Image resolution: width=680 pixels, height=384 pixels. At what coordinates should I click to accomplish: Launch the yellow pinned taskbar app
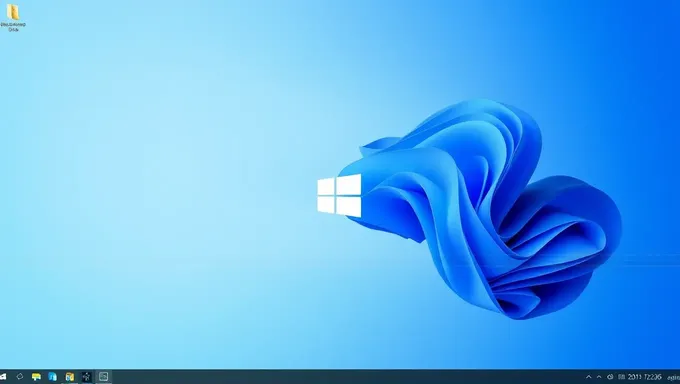(36, 377)
